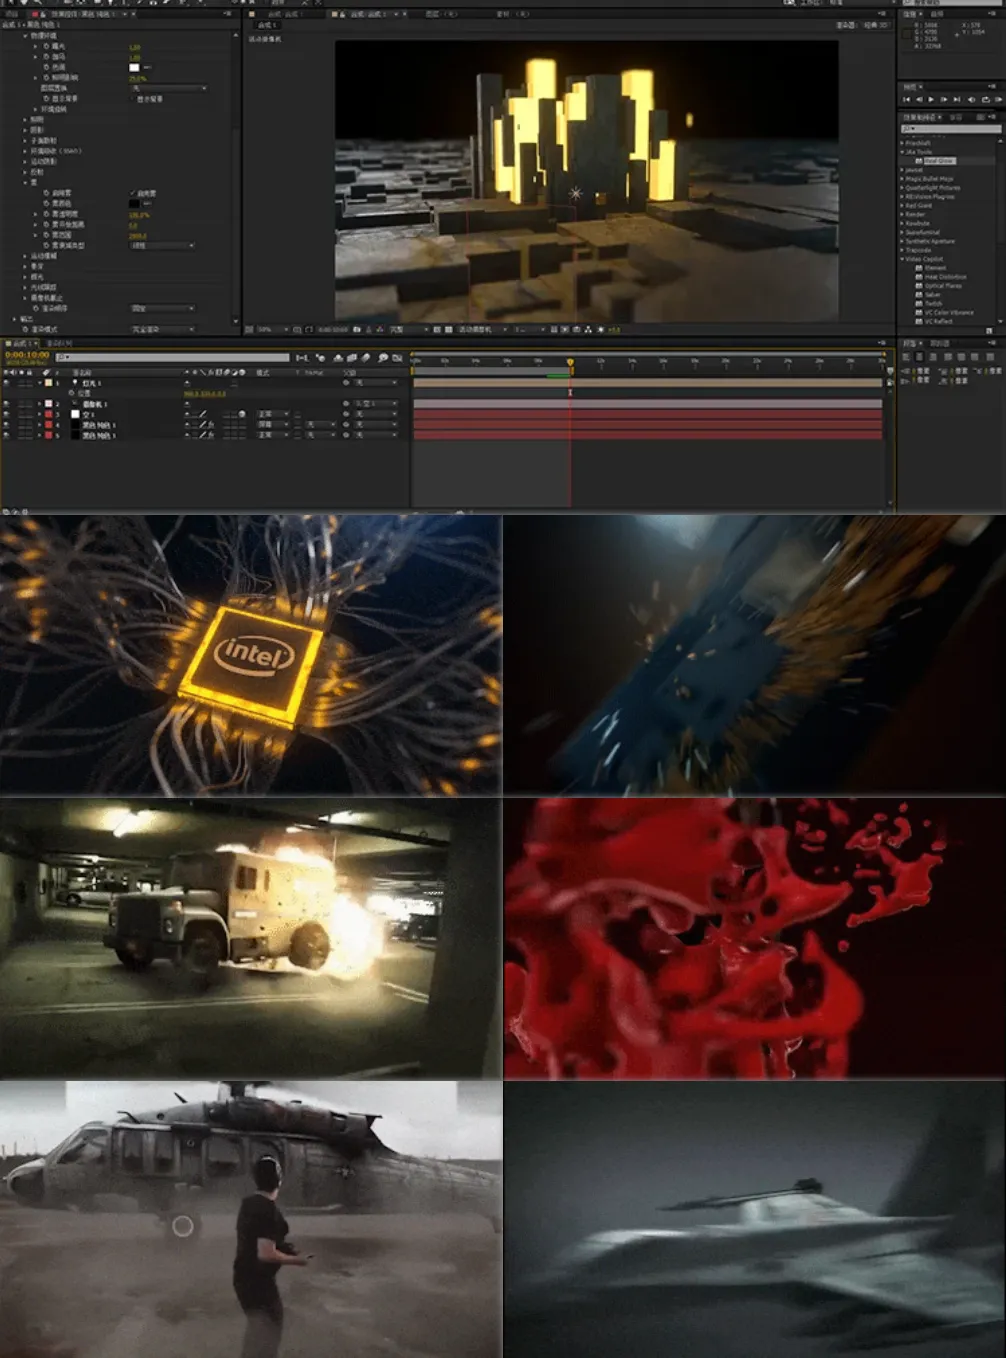Open the Info panel tab
1006x1358 pixels.
coord(910,14)
